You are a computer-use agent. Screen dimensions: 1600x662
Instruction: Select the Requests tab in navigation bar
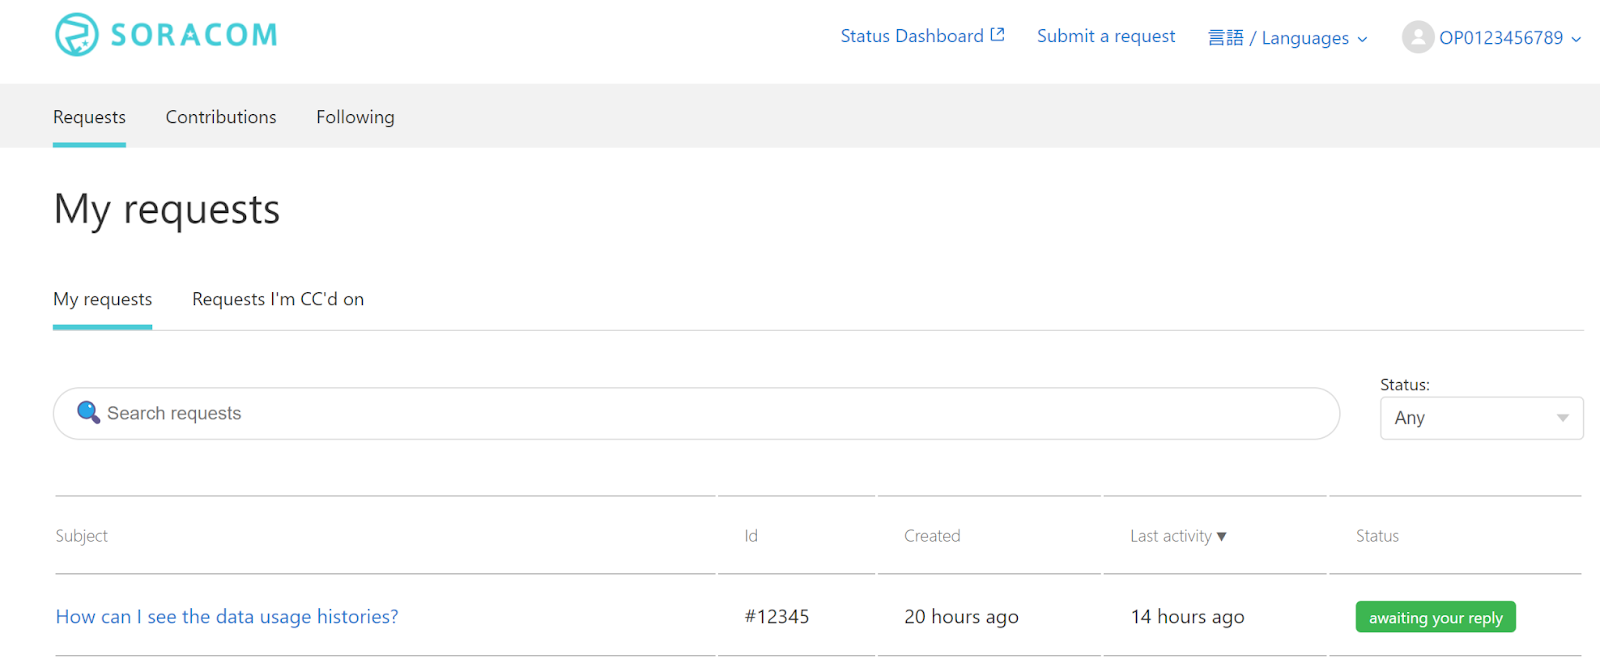coord(89,117)
